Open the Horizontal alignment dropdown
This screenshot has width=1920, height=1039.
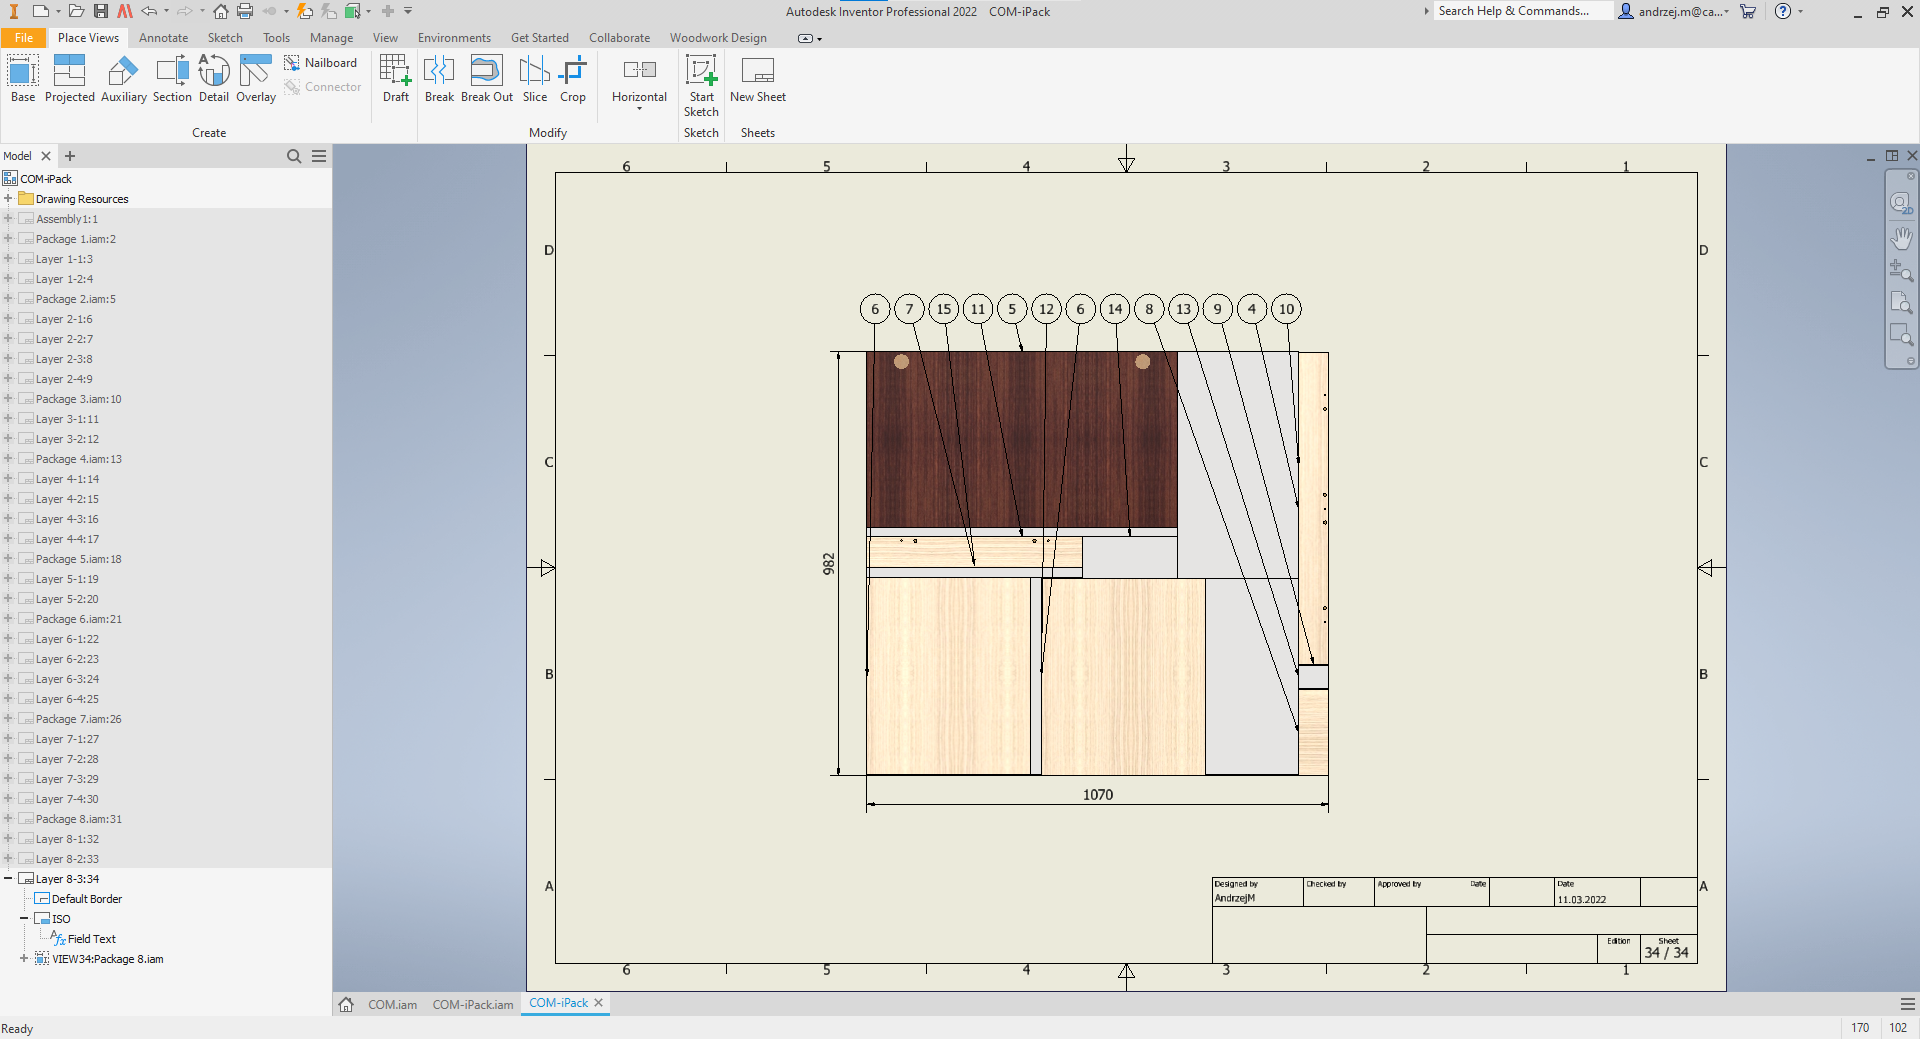pos(639,108)
